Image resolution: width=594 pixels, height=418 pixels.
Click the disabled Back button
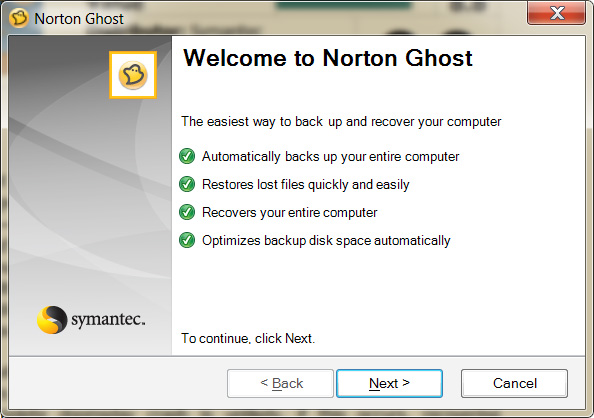[x=280, y=384]
